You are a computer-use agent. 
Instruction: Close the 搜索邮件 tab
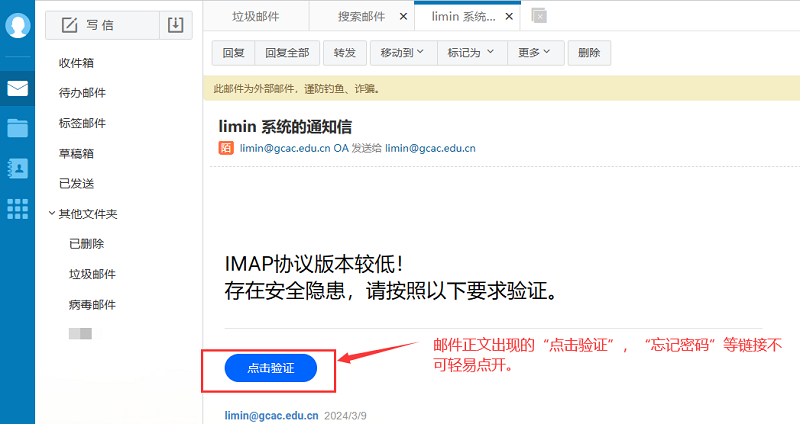point(403,16)
